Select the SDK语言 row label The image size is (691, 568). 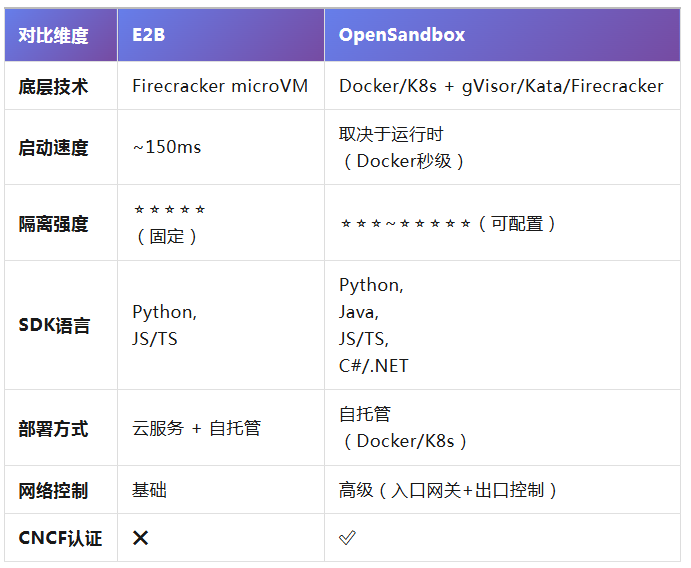54,325
